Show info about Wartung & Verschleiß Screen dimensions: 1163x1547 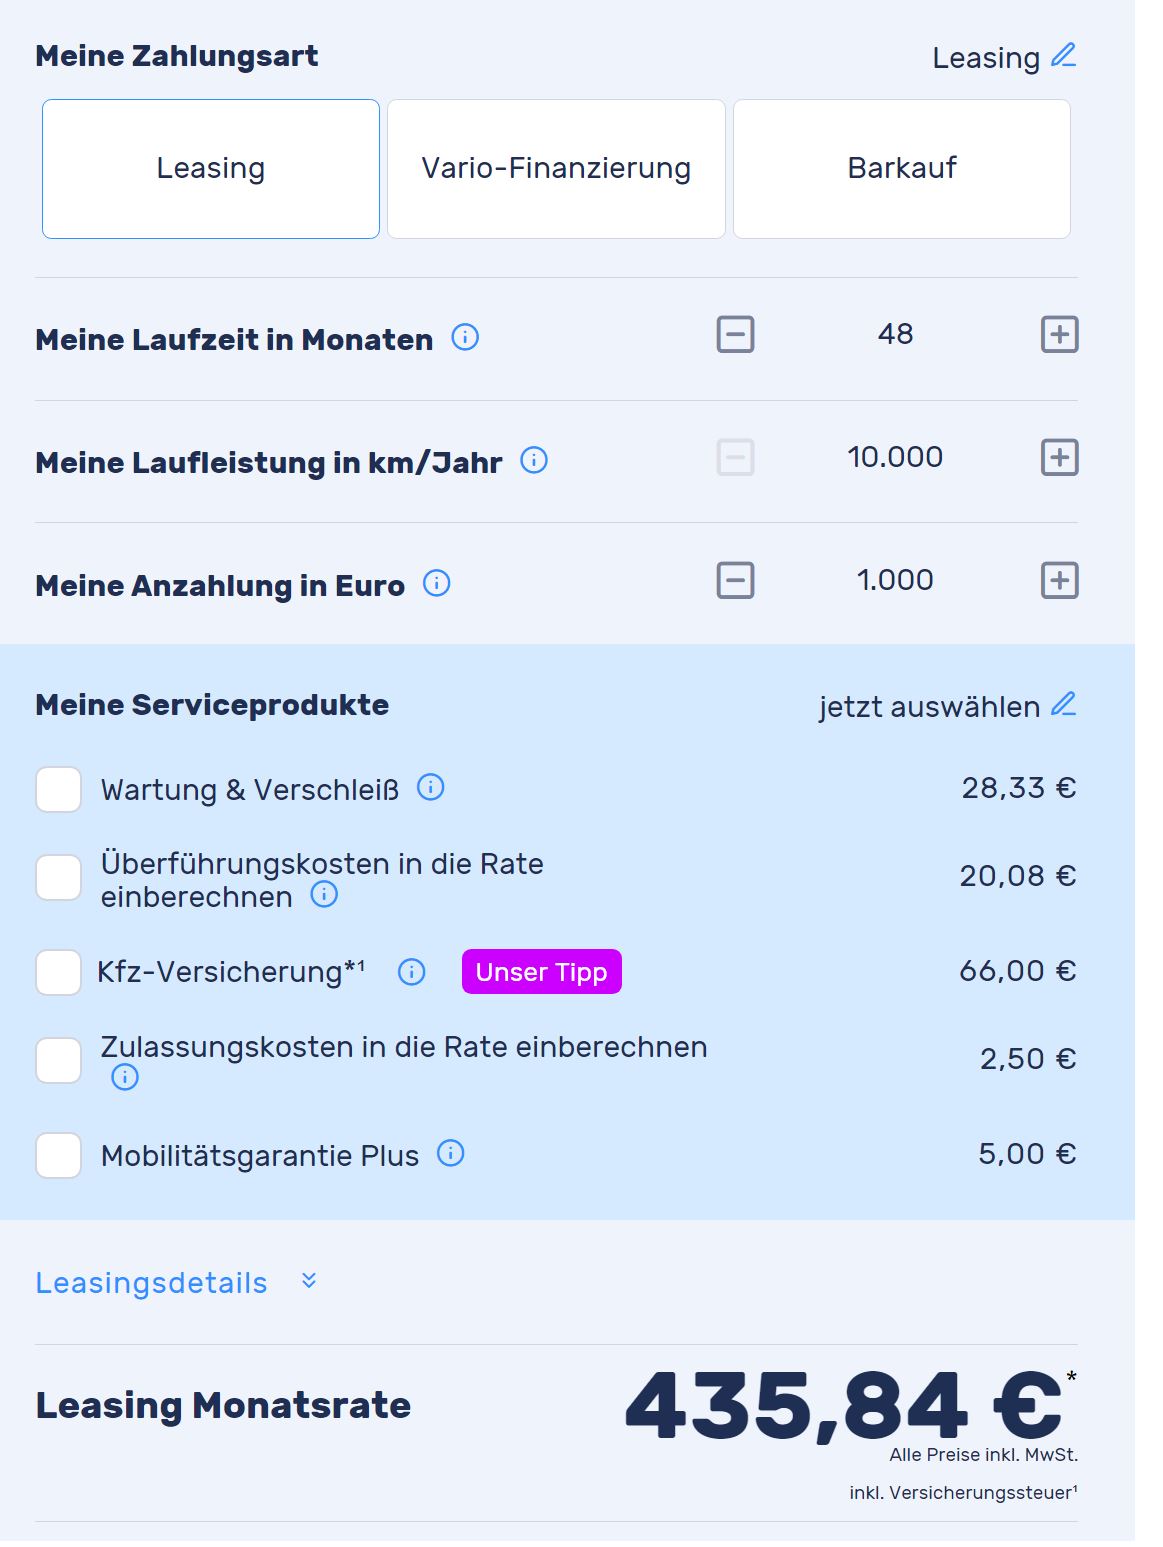pos(430,788)
